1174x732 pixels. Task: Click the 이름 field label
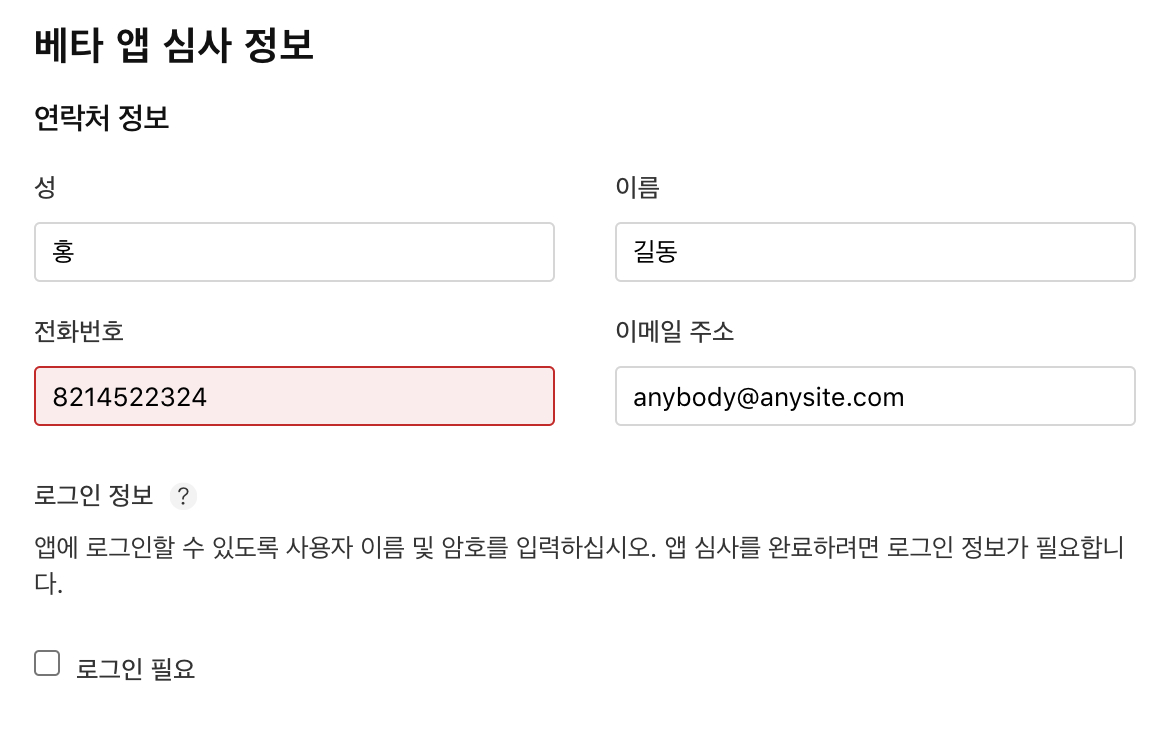pos(638,187)
